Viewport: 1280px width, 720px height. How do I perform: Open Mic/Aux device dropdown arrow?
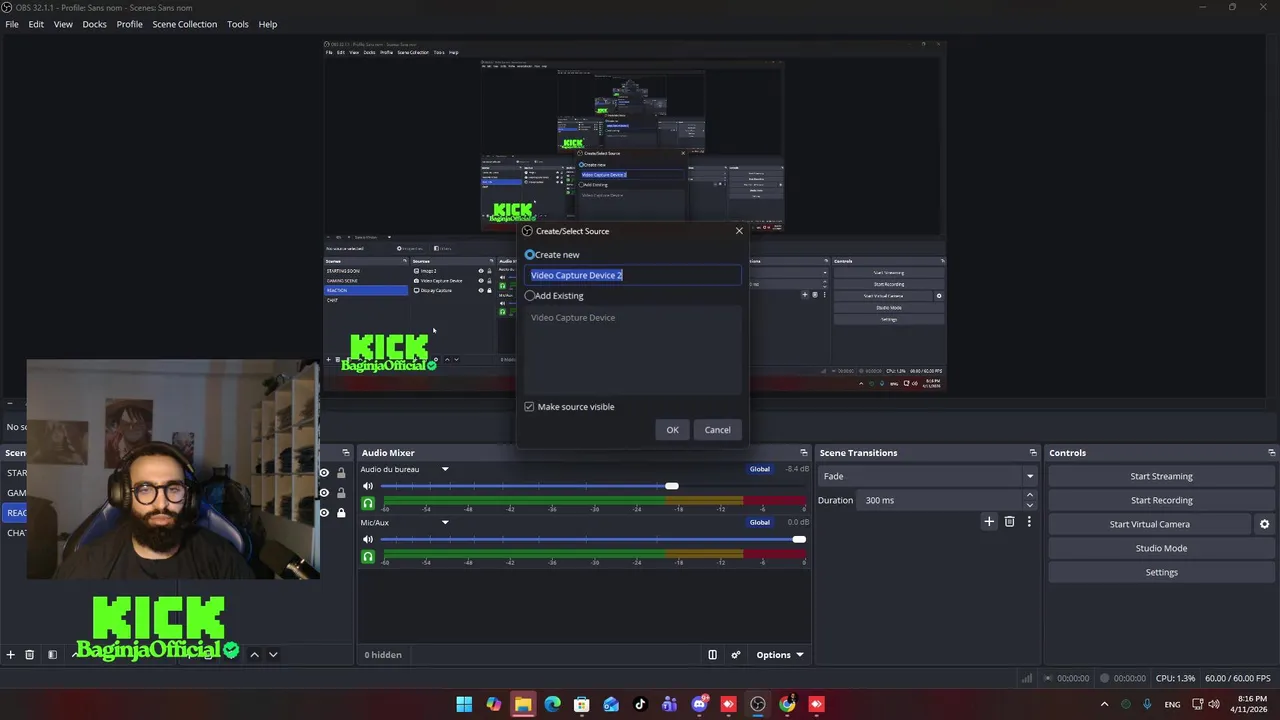pyautogui.click(x=445, y=522)
